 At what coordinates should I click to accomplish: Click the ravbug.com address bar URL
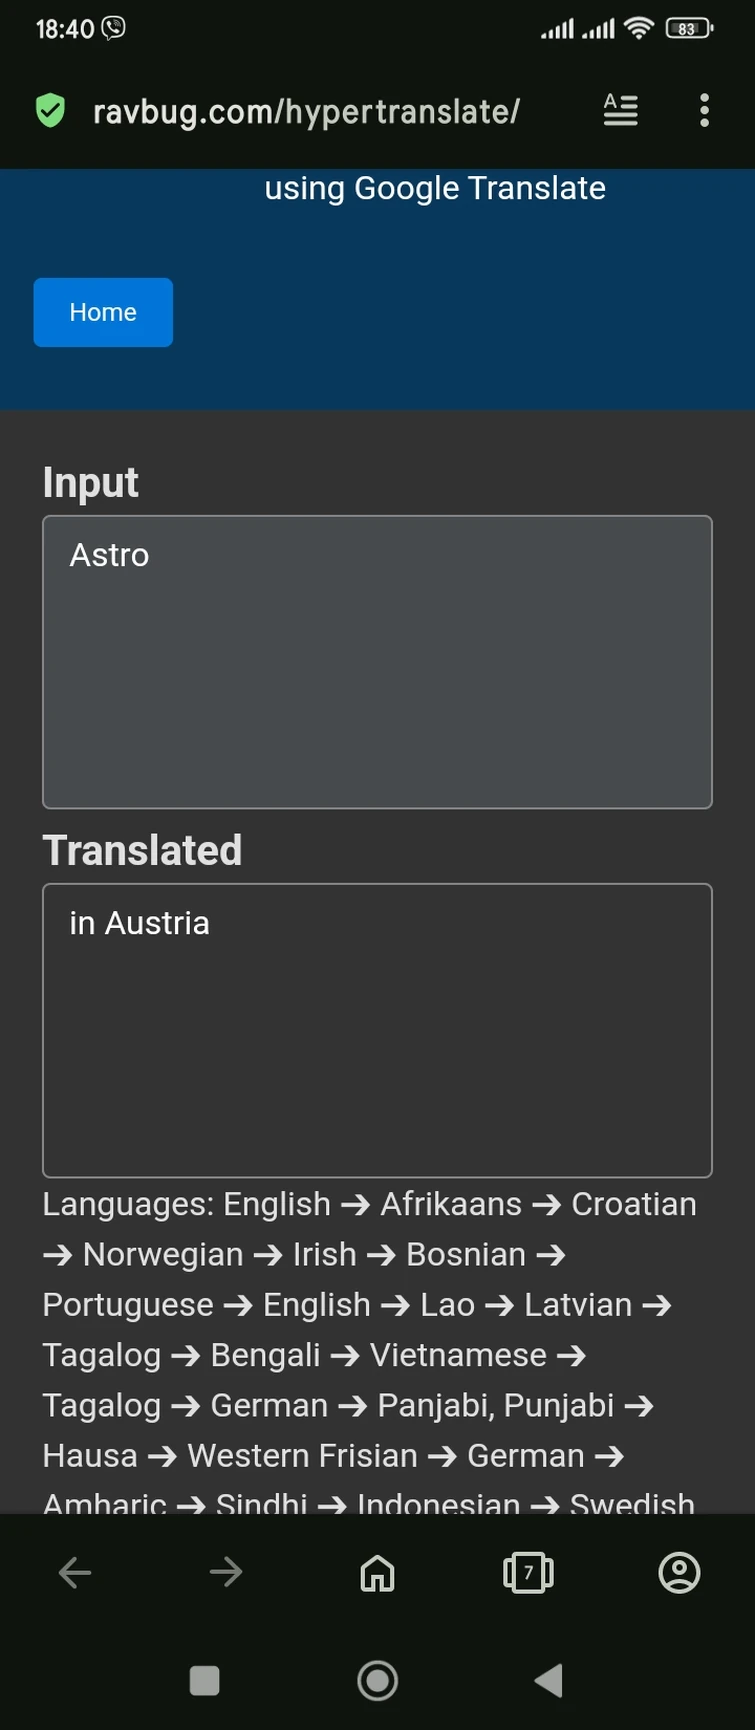pyautogui.click(x=306, y=111)
